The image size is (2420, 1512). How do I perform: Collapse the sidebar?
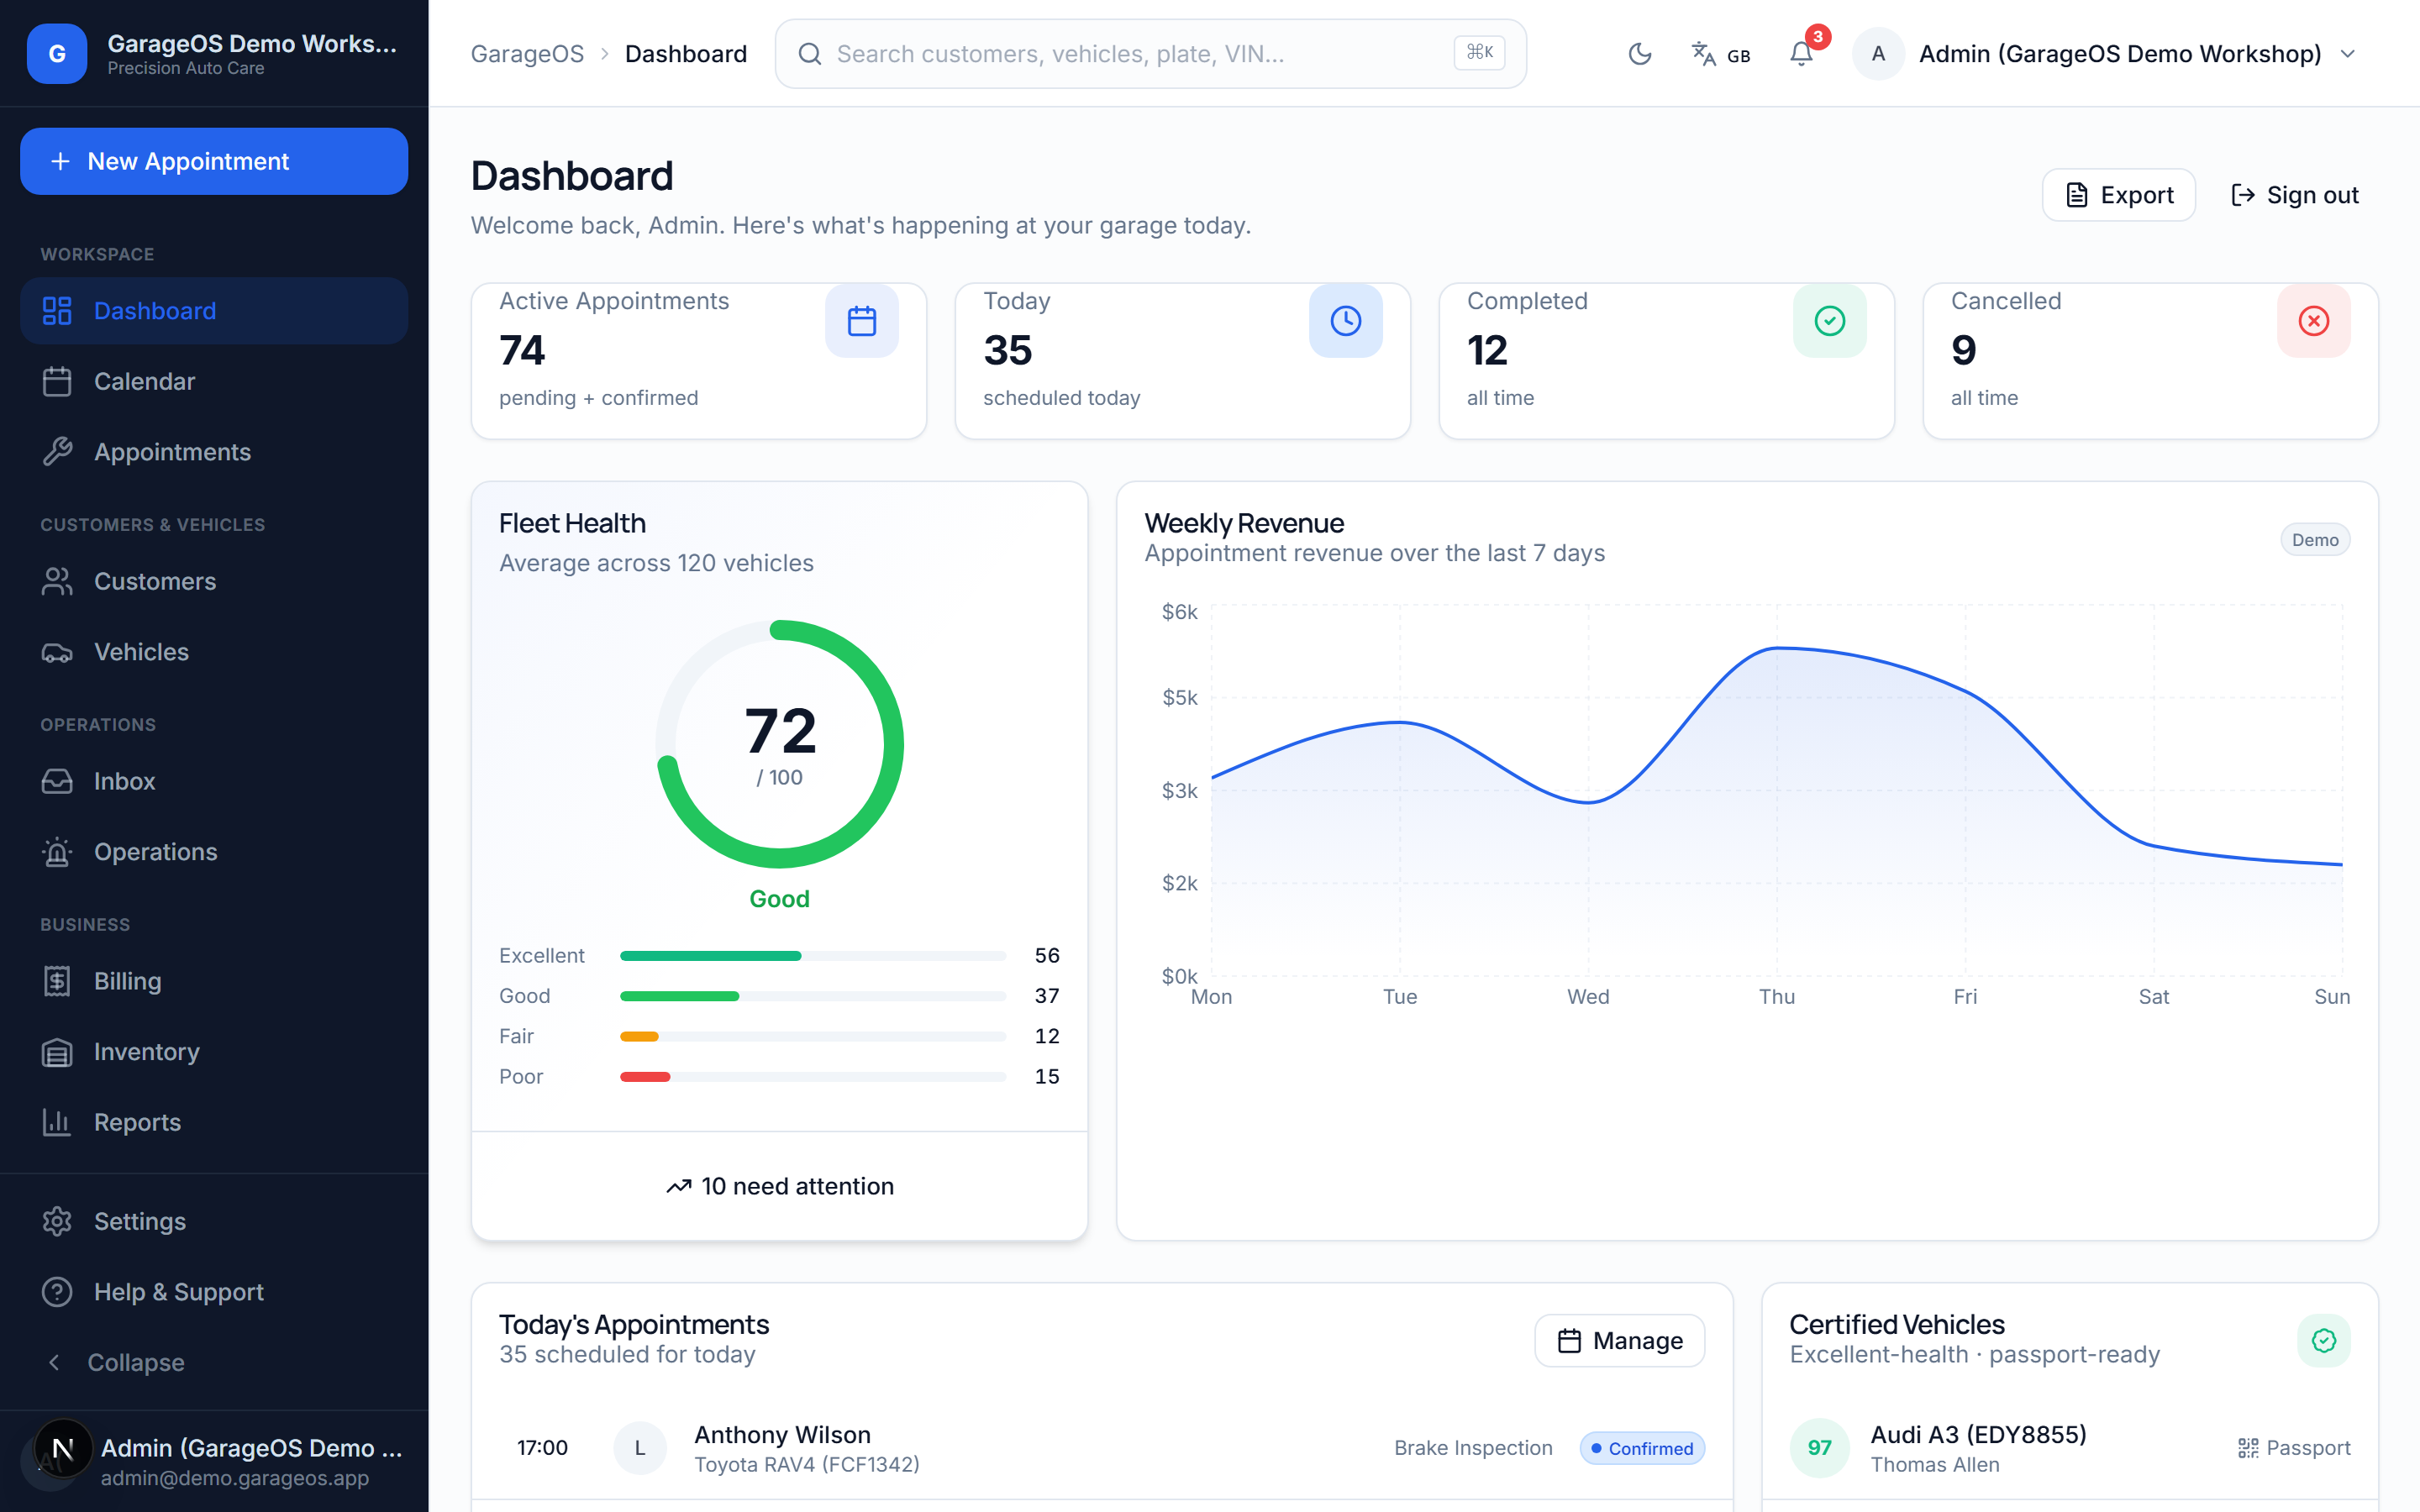pos(214,1362)
